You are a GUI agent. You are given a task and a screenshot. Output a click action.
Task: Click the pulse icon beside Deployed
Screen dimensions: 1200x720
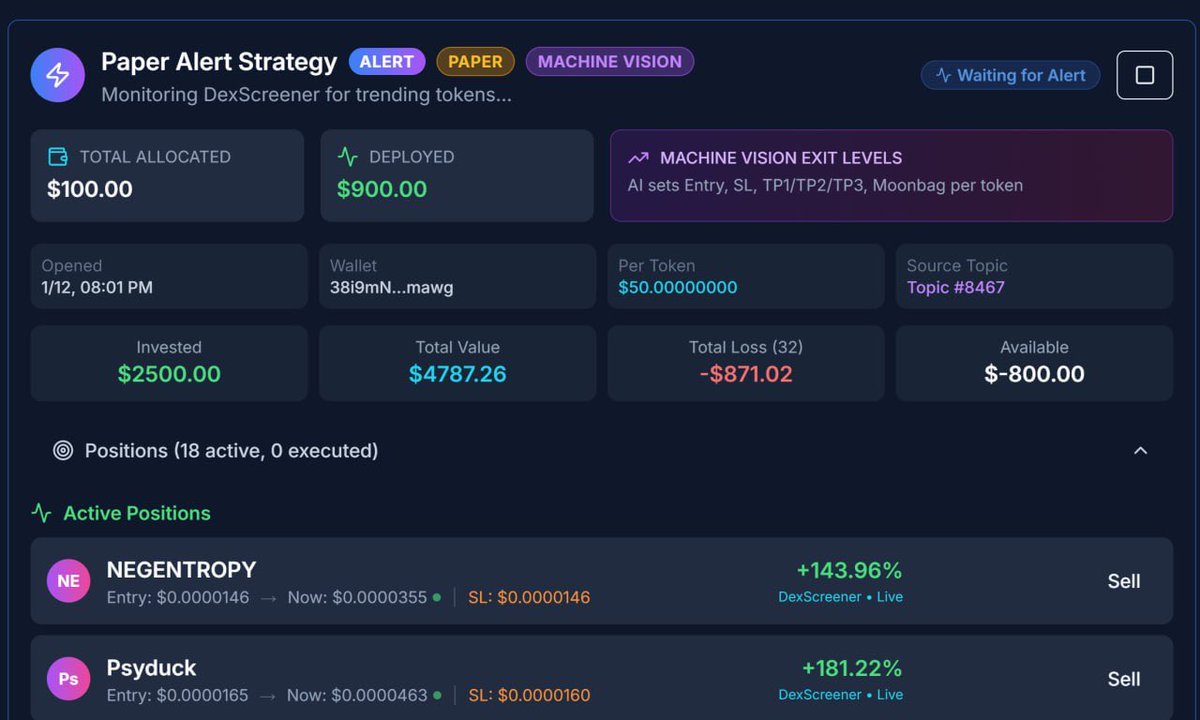pos(347,157)
